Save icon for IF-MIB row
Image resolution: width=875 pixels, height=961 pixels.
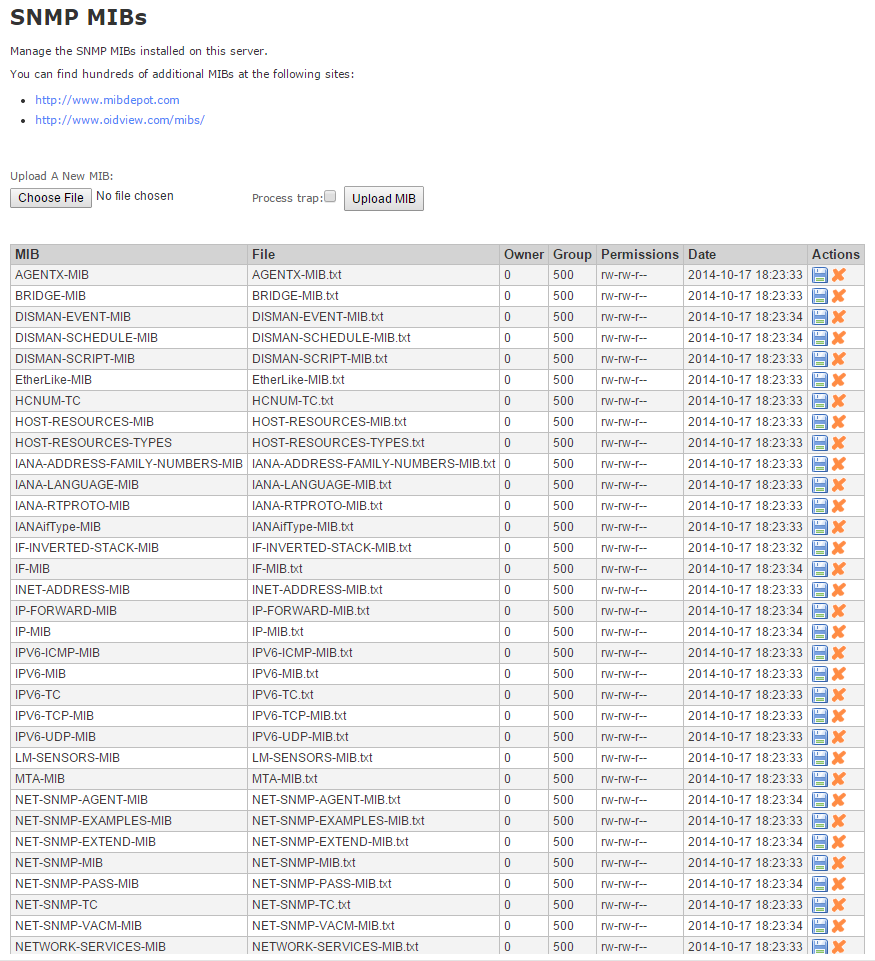tap(820, 569)
